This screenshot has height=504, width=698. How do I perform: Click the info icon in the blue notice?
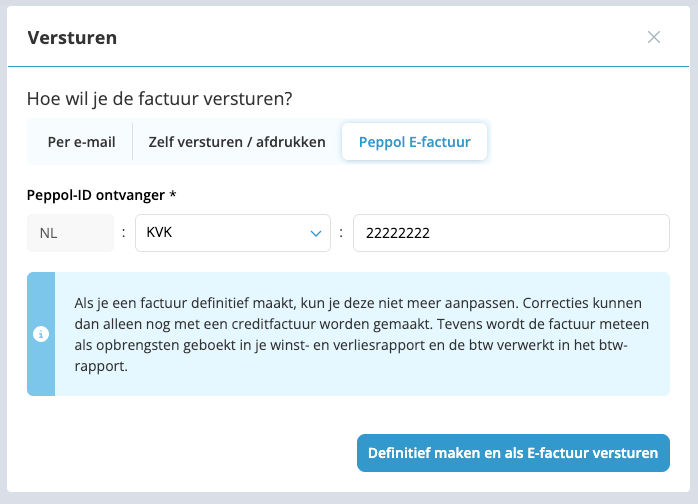coord(41,334)
